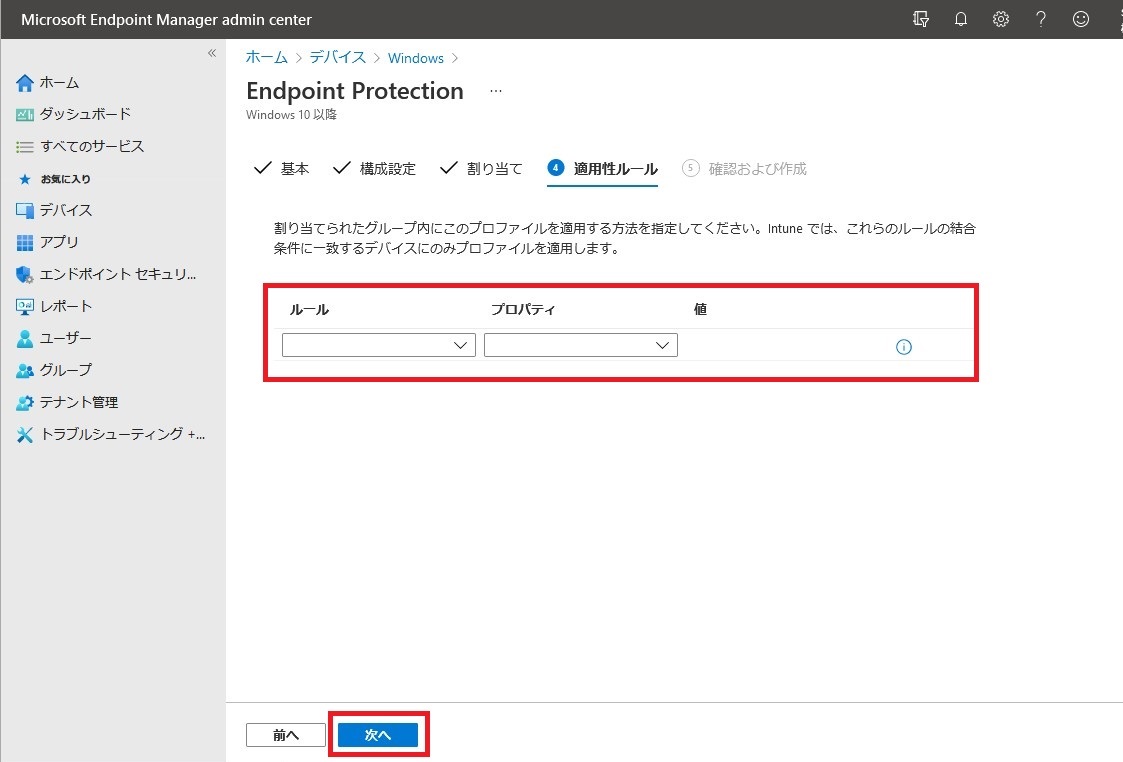Expand the ルール dropdown

379,345
